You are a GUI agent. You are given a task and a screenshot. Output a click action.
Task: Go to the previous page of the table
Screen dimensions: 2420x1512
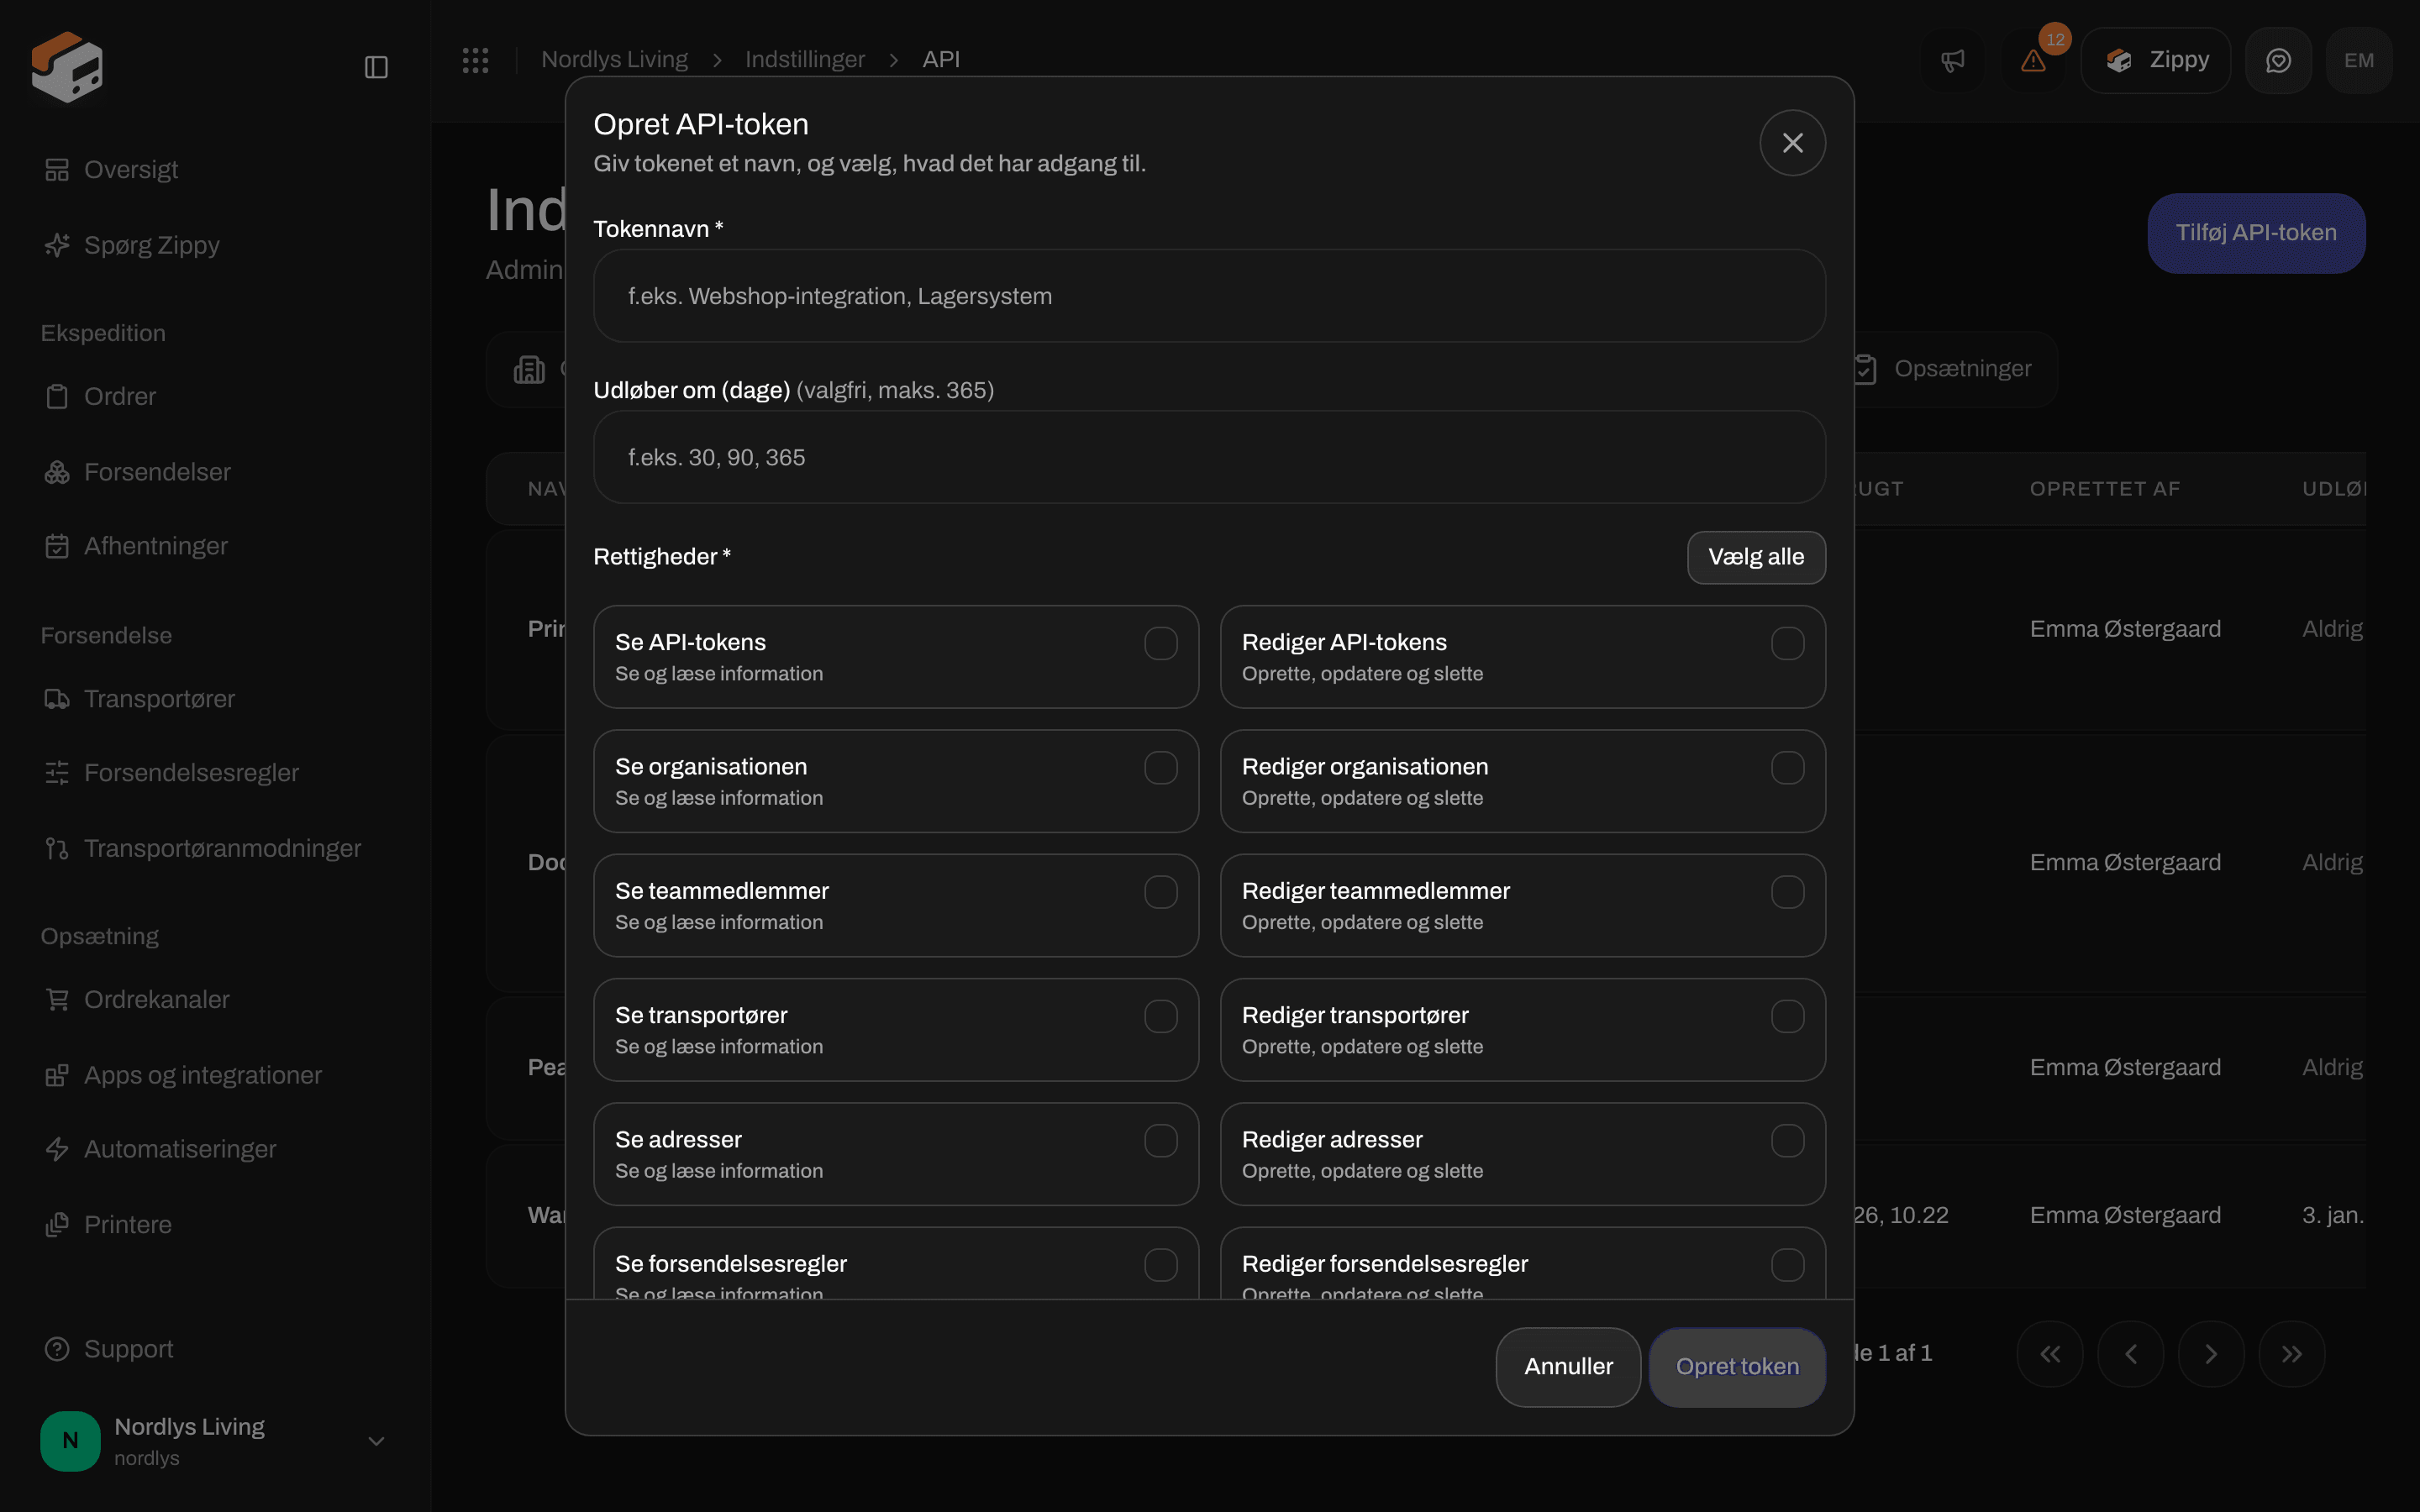point(2130,1354)
